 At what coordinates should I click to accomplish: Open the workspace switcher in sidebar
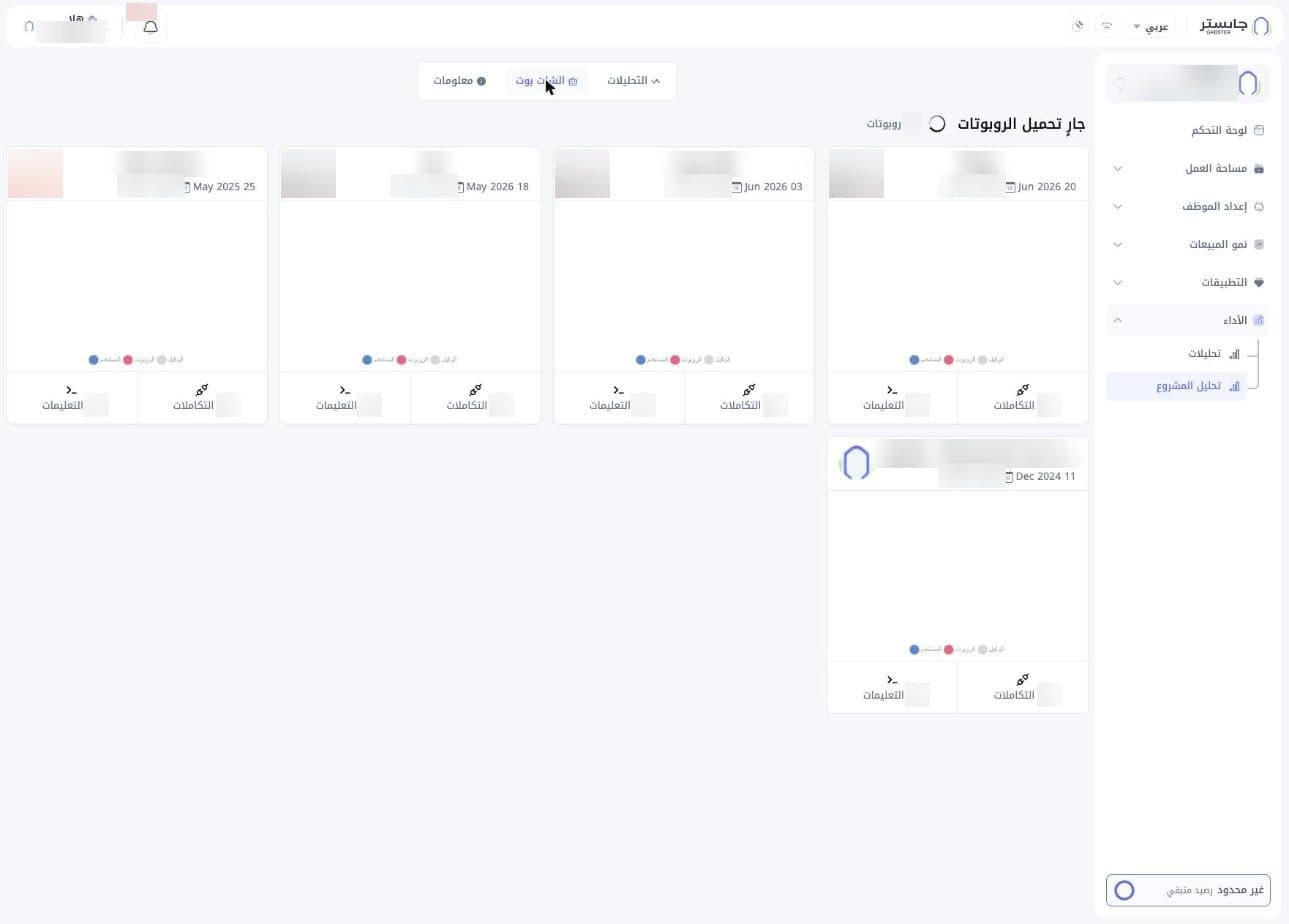tap(1188, 83)
